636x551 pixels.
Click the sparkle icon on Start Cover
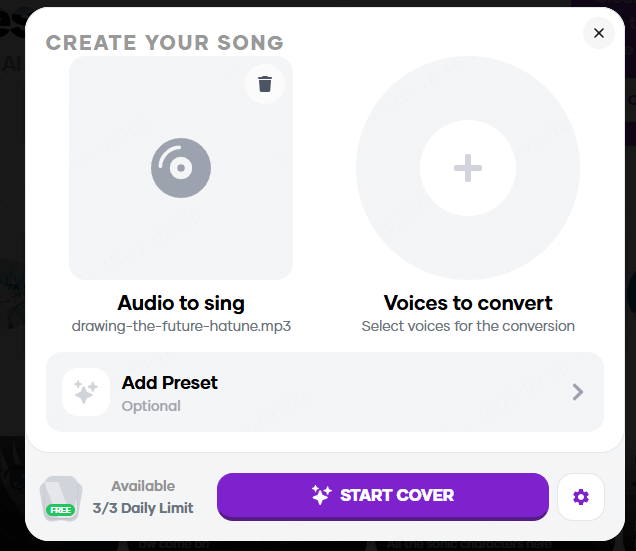[x=321, y=495]
